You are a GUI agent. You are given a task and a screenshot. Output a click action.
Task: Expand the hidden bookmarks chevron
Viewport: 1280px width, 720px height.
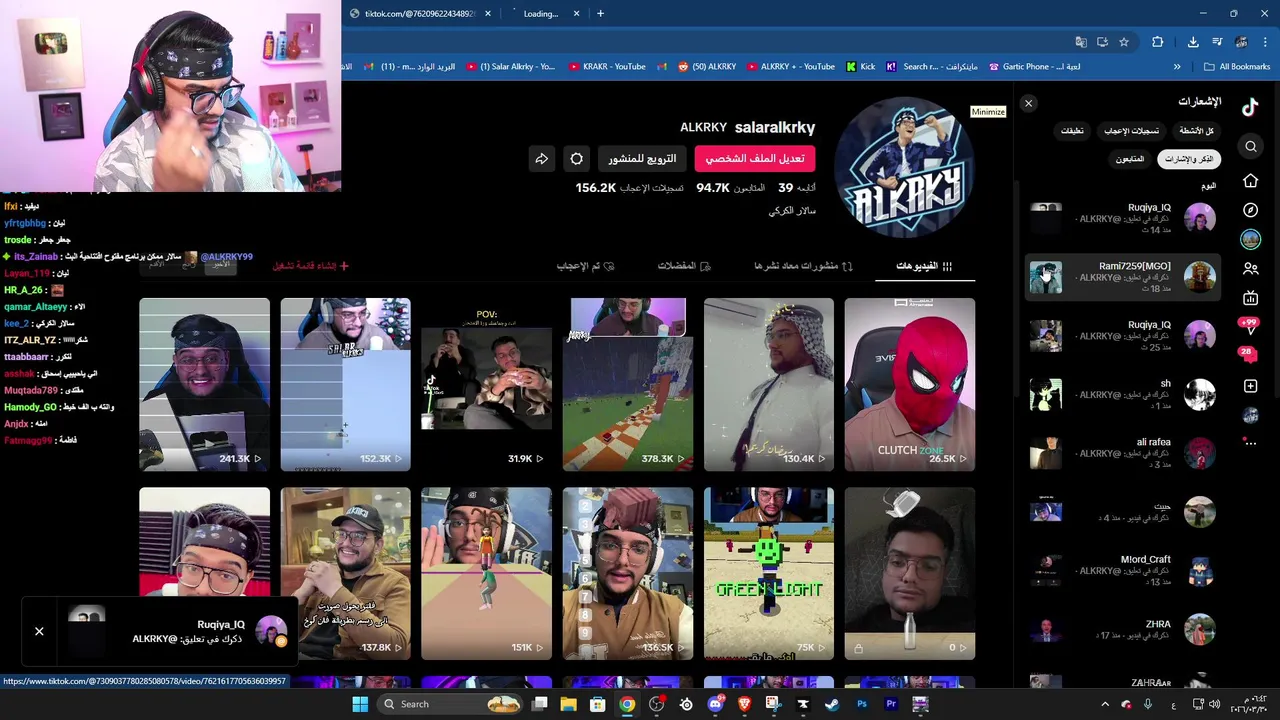[1177, 67]
